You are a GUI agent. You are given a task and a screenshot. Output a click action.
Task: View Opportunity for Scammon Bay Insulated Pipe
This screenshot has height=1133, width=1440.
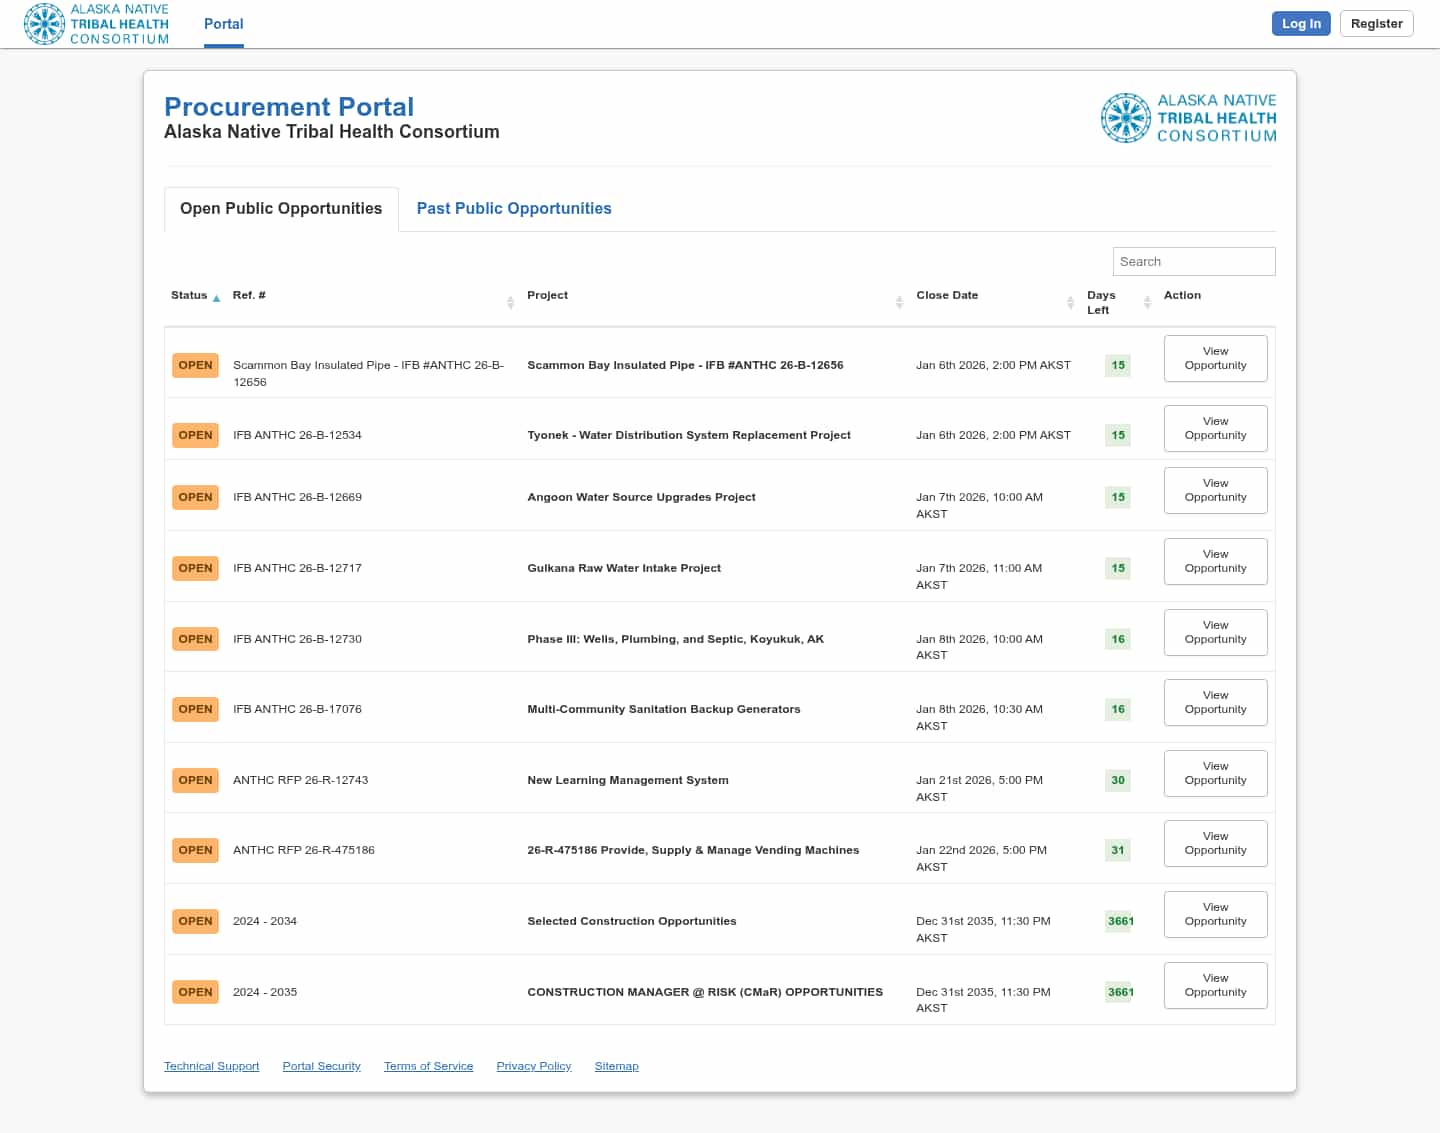click(1215, 358)
